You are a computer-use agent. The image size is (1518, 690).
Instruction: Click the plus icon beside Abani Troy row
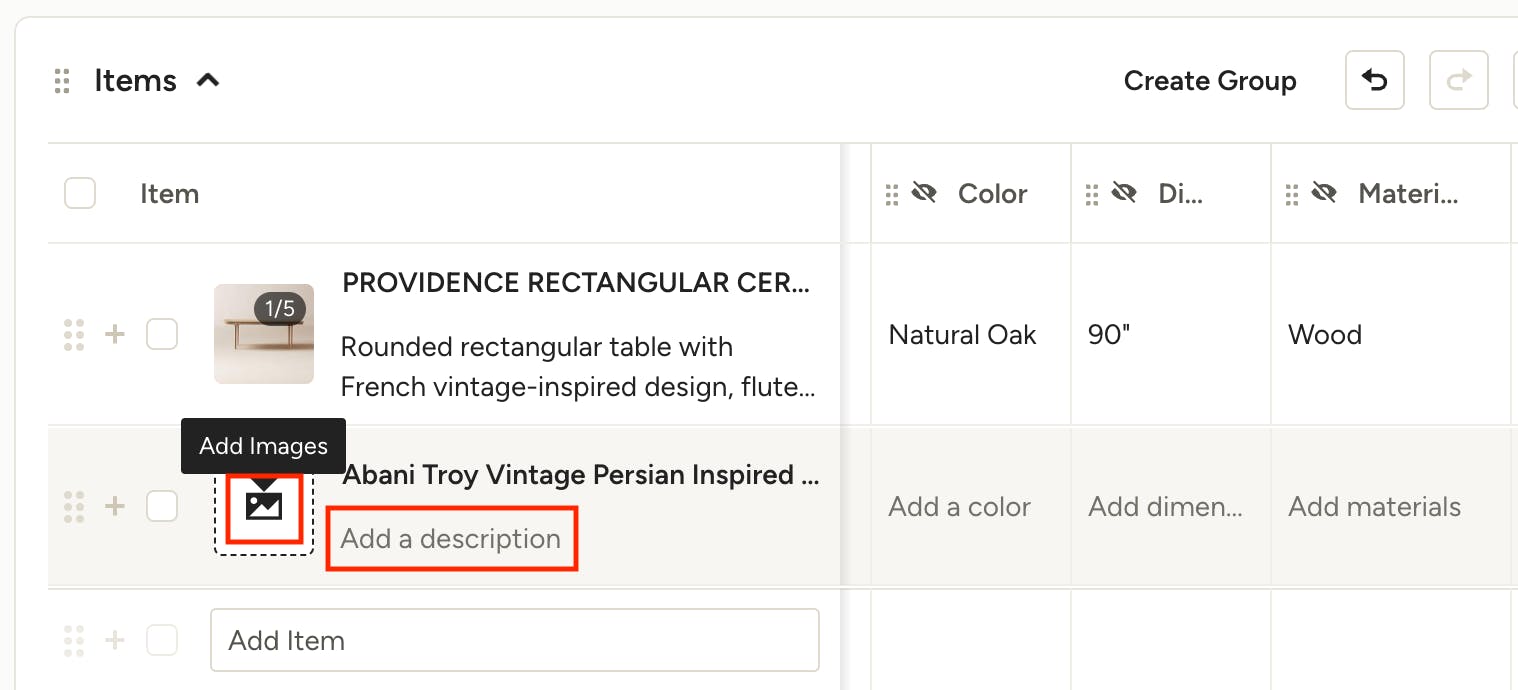click(x=115, y=506)
